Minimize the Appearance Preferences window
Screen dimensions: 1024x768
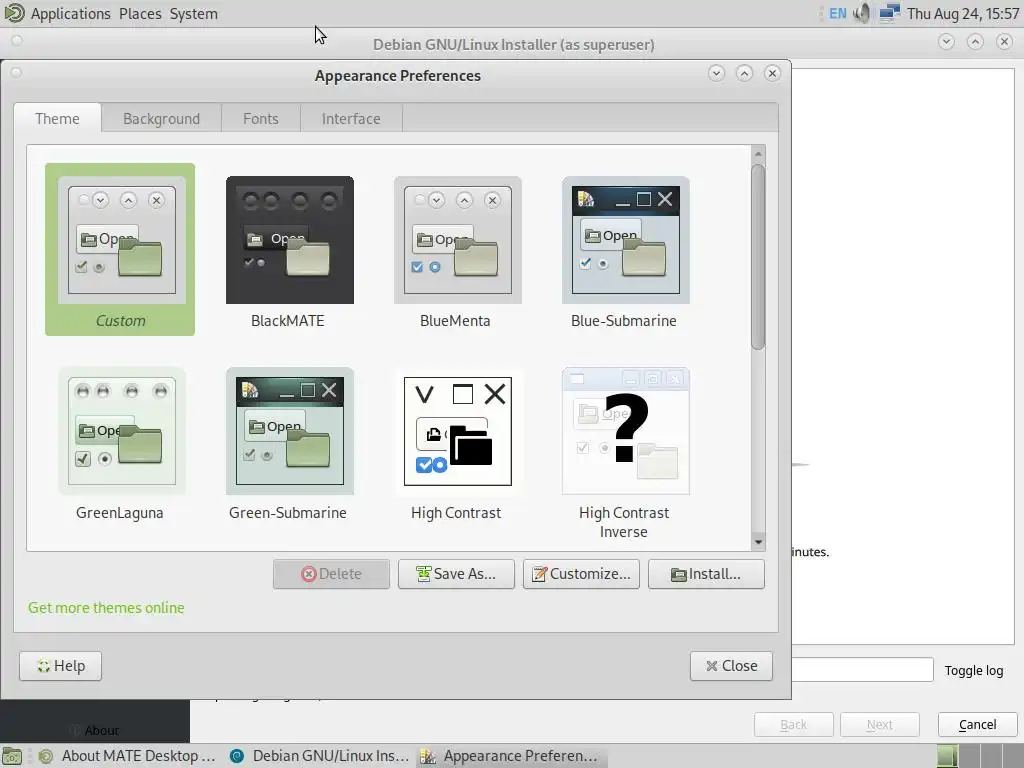pyautogui.click(x=716, y=73)
